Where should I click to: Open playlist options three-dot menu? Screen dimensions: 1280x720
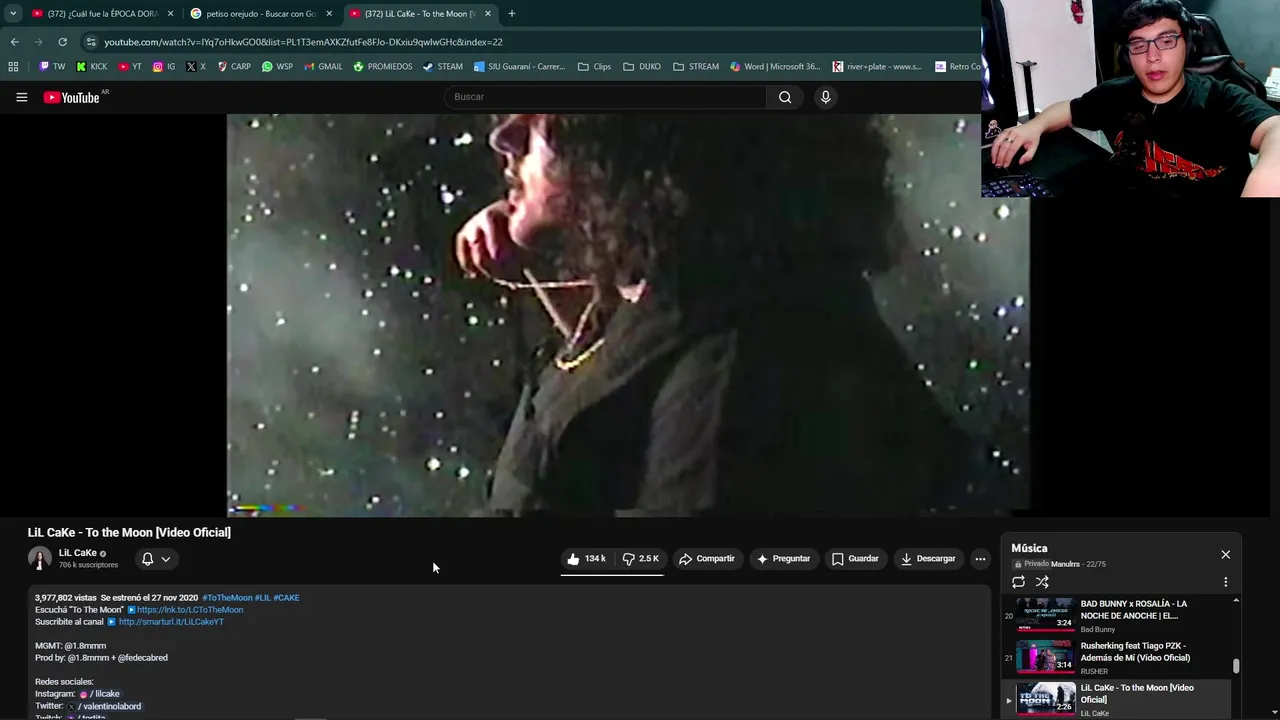[1225, 582]
